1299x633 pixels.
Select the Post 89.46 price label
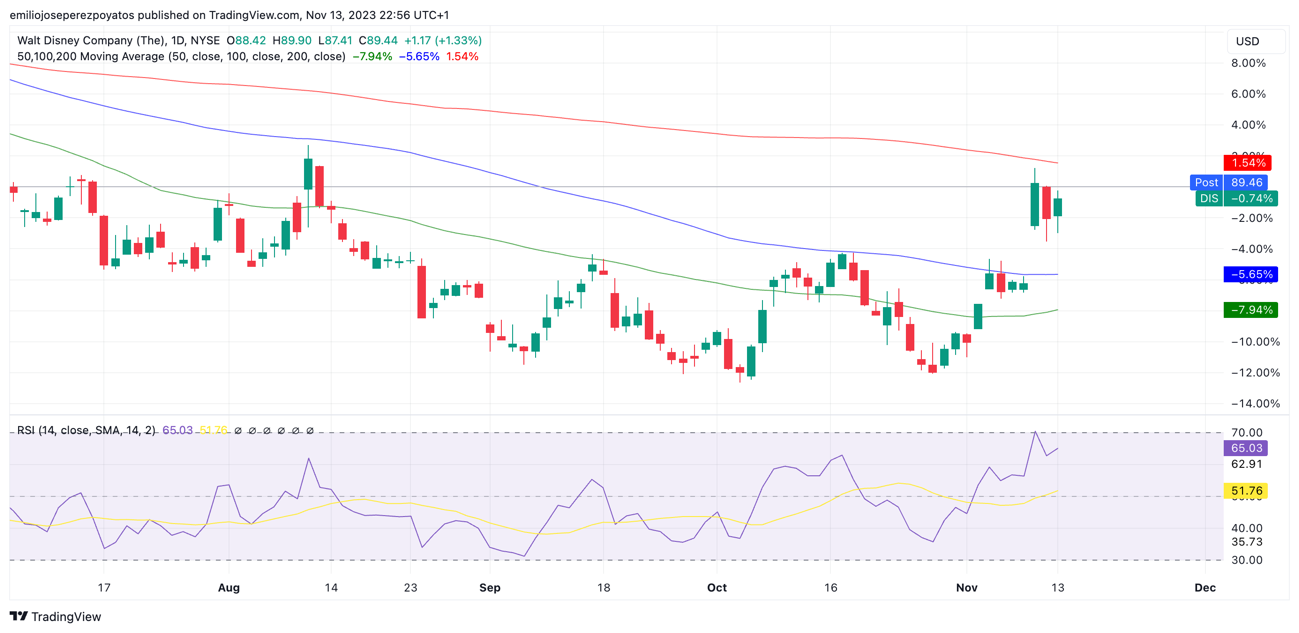coord(1230,183)
